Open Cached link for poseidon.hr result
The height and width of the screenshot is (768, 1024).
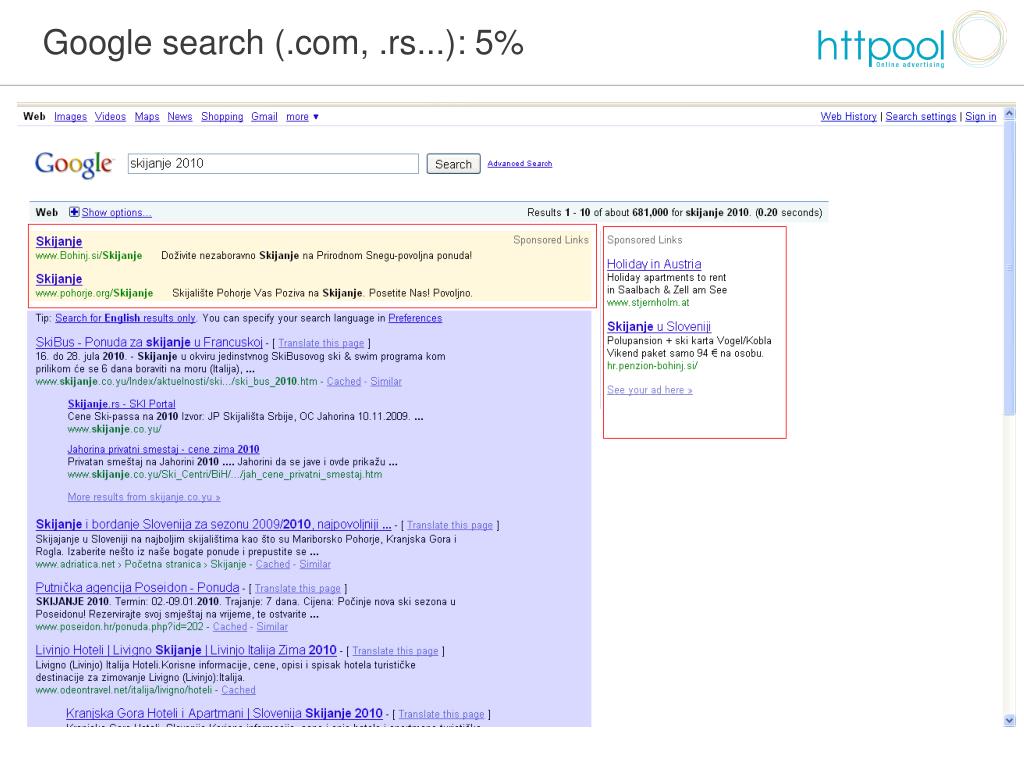pos(230,627)
